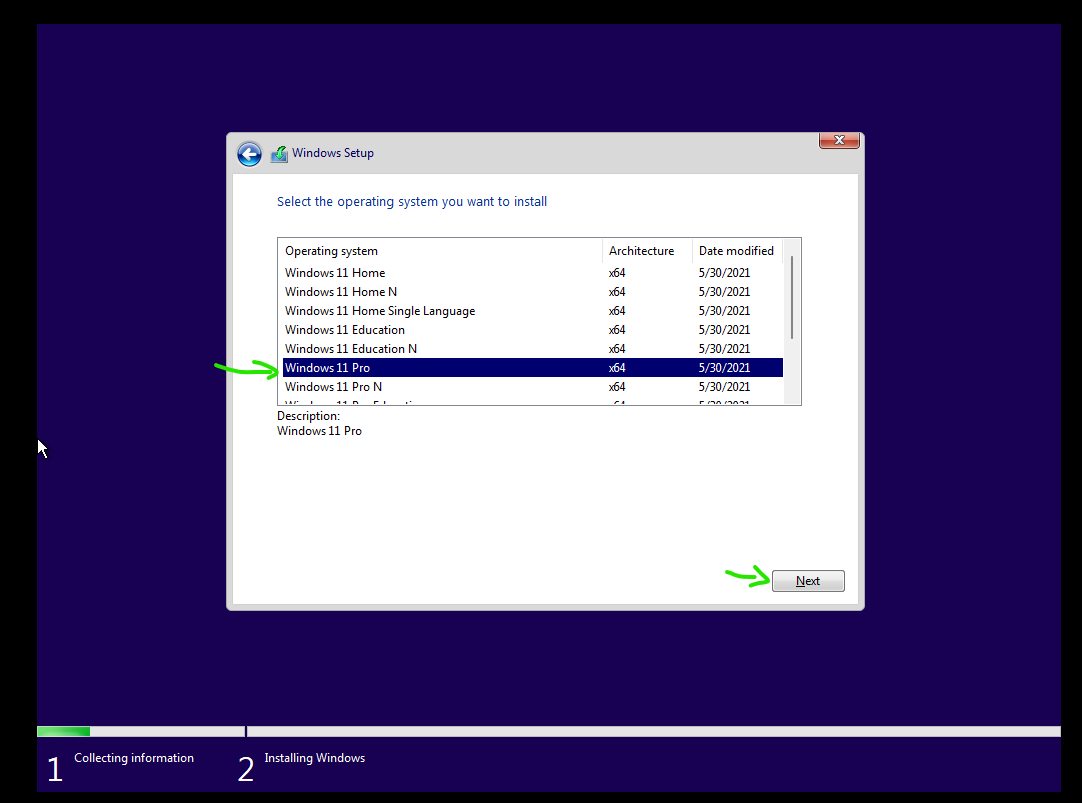Image resolution: width=1082 pixels, height=803 pixels.
Task: Click the Windows Setup title icon
Action: pos(279,154)
